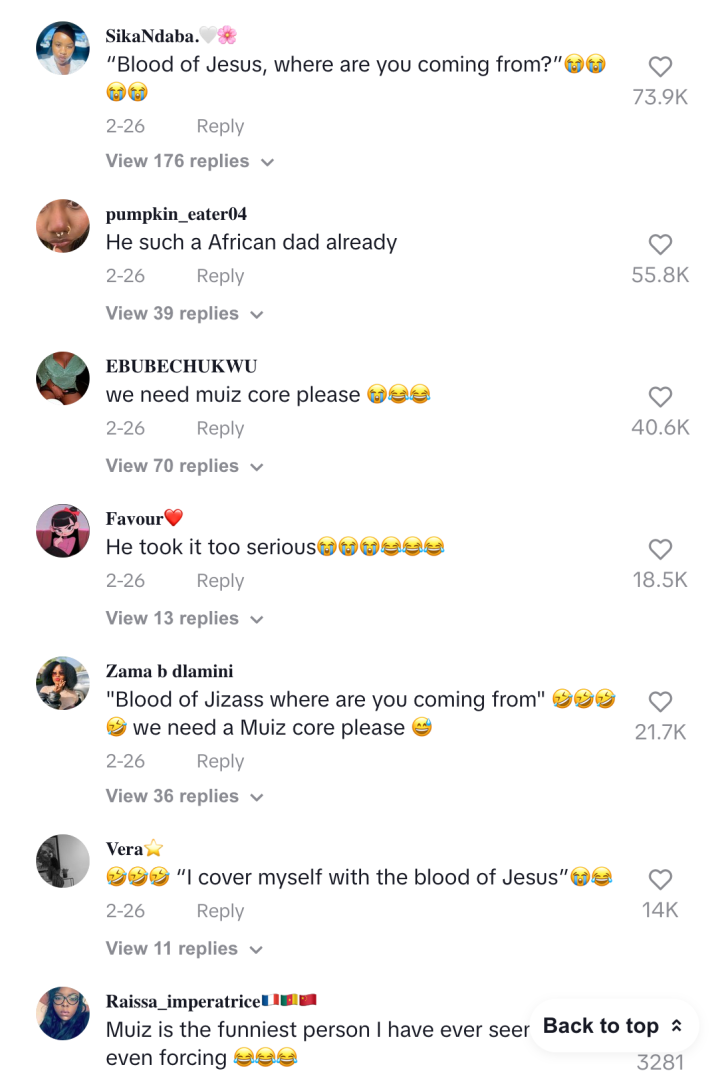Toggle like on the comment with 14K hearts
710x1083 pixels.
point(660,880)
